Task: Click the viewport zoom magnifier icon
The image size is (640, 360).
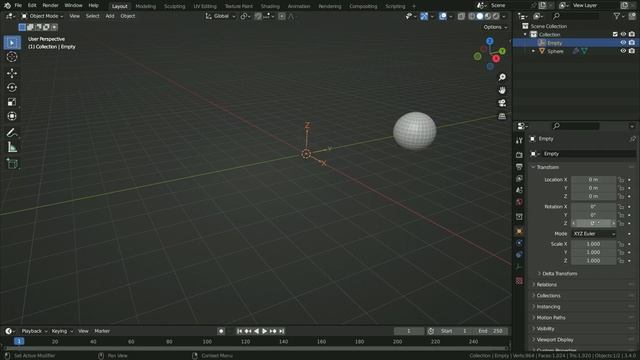Action: (x=502, y=77)
